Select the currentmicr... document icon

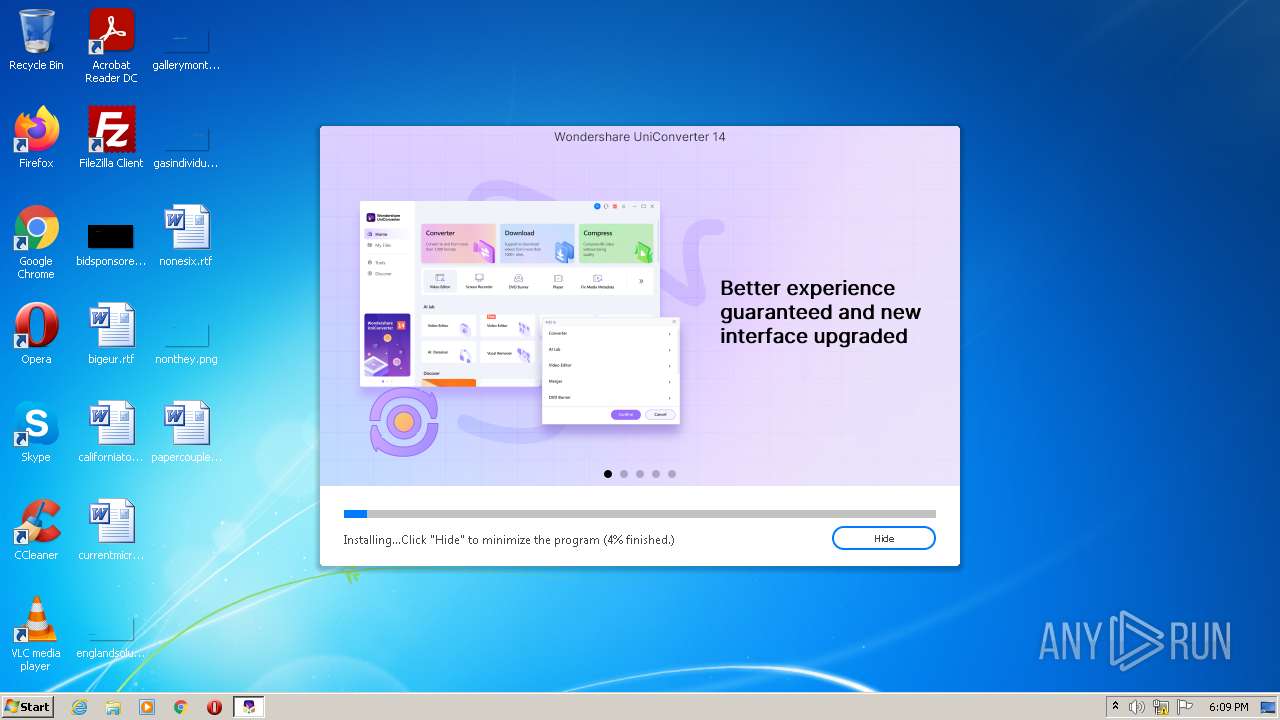pyautogui.click(x=111, y=530)
